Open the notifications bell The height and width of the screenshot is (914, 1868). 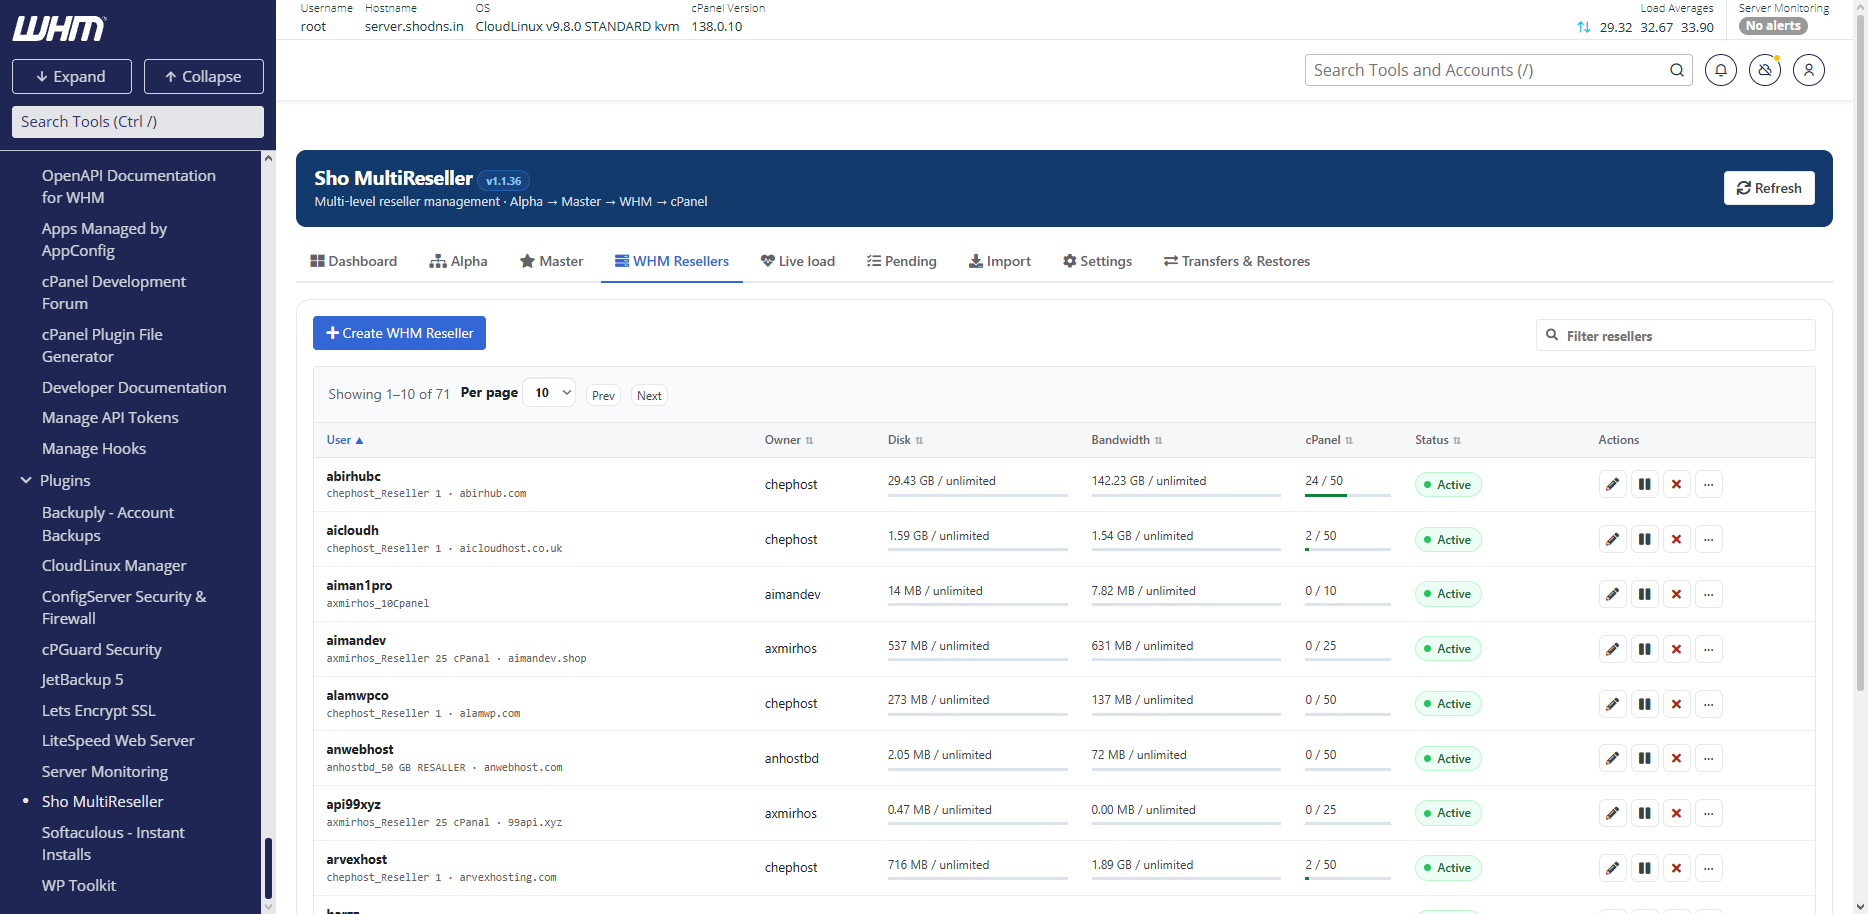pos(1721,70)
